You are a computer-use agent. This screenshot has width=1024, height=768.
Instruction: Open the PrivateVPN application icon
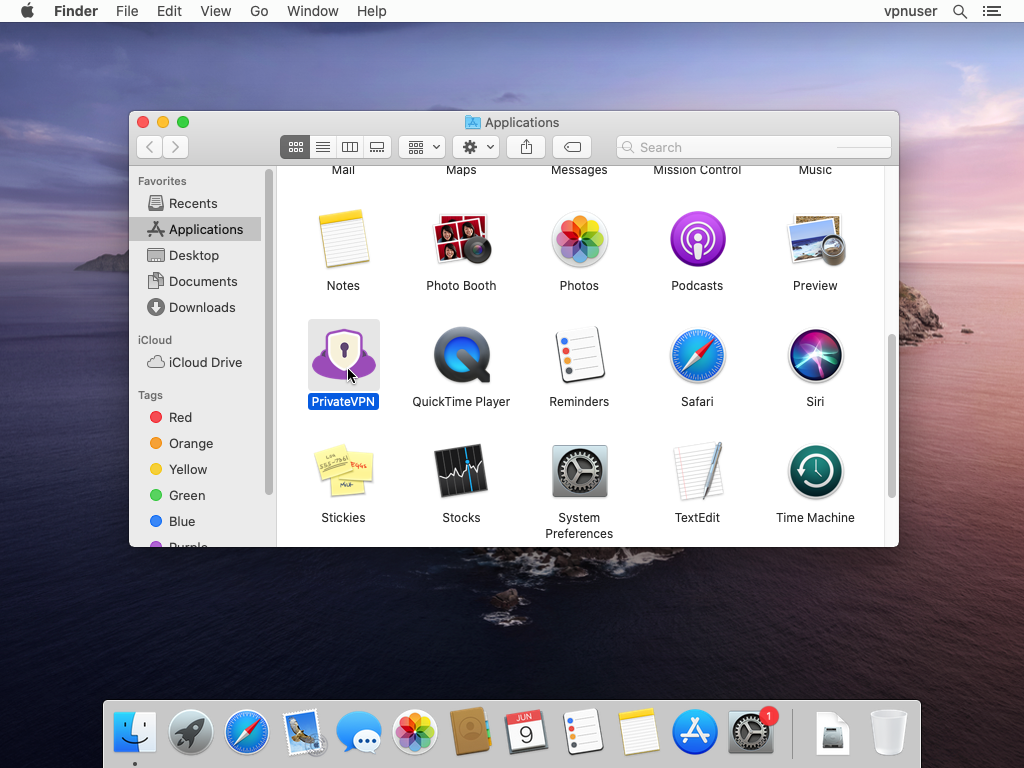point(343,356)
